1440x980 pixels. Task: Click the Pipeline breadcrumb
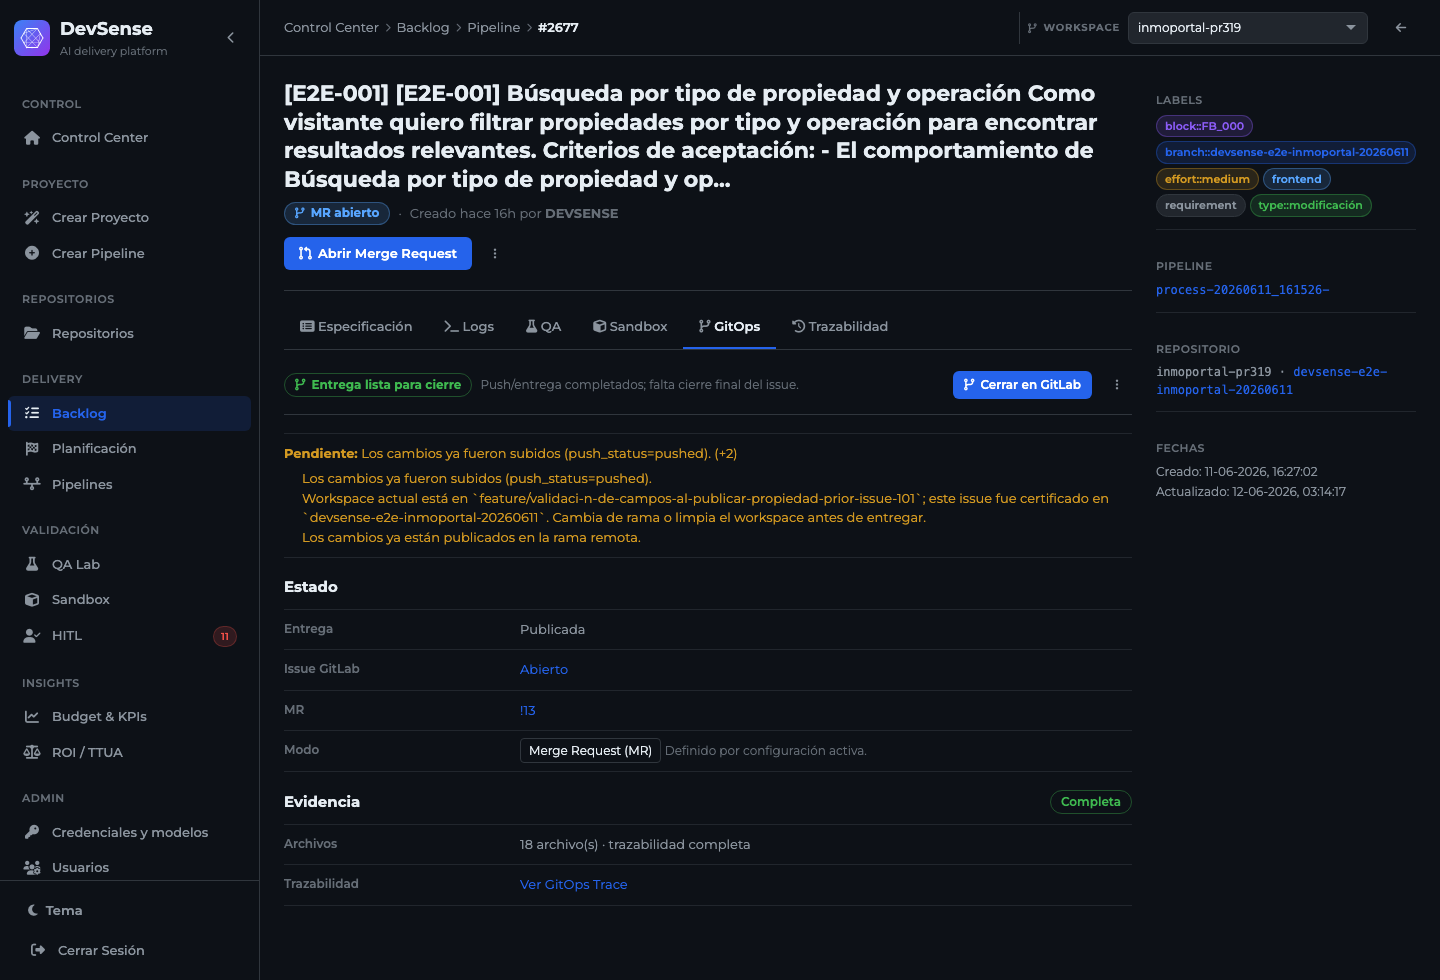[x=494, y=28]
